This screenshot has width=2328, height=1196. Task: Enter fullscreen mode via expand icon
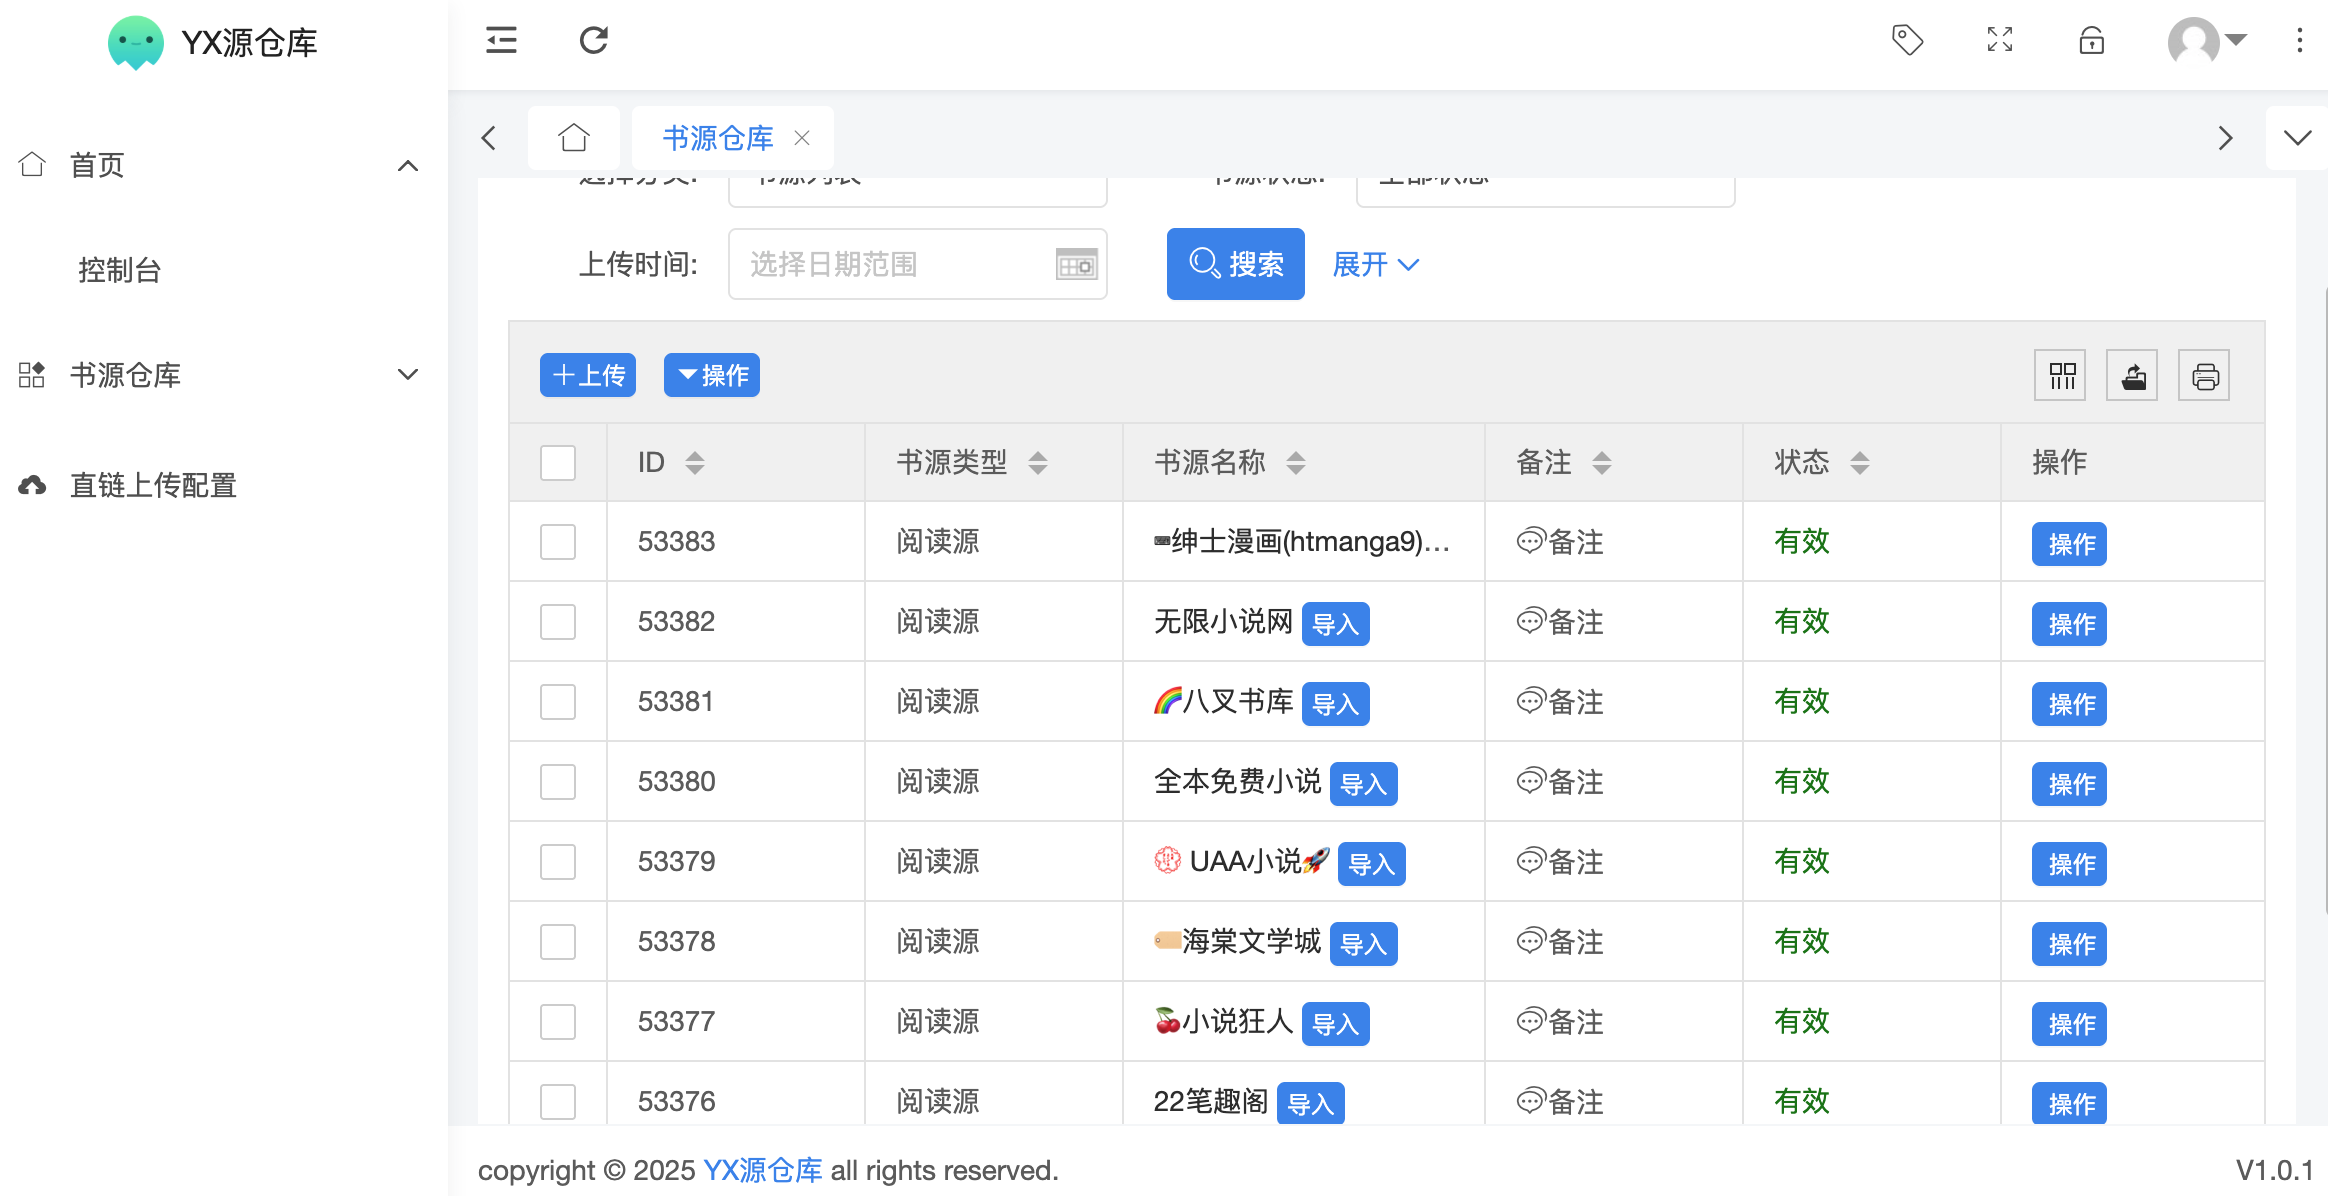coord(1999,40)
